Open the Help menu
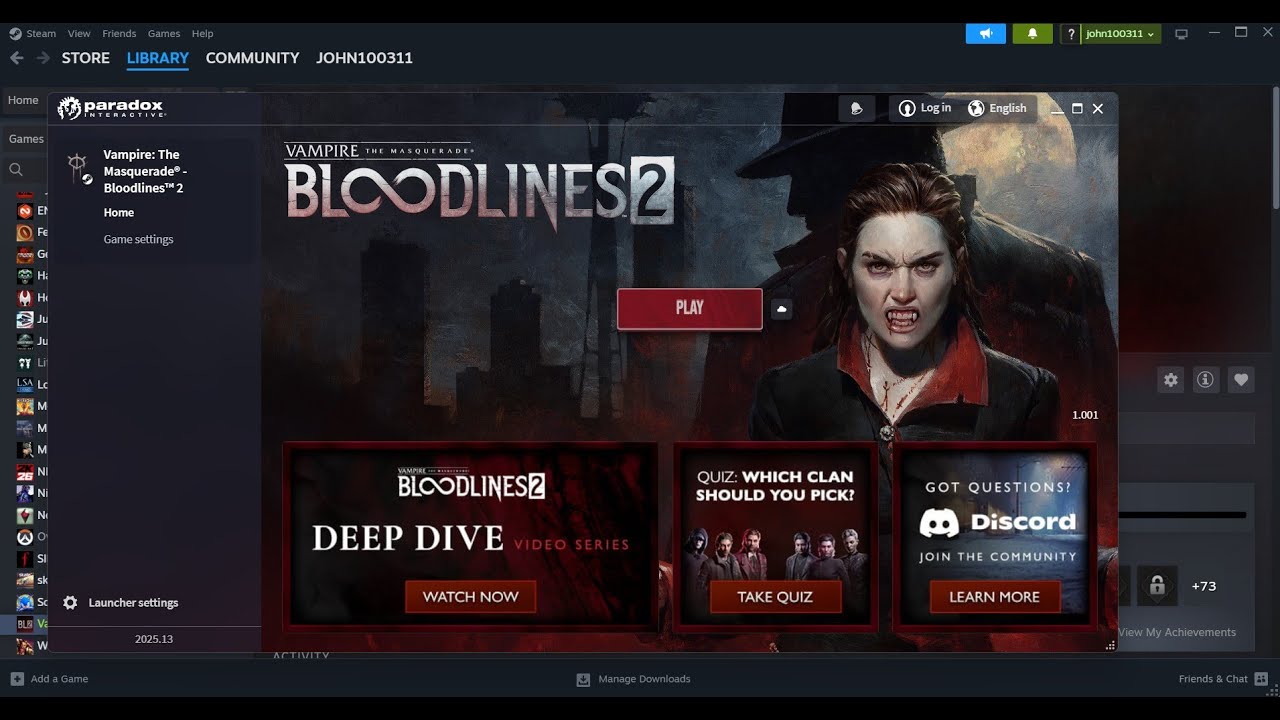The height and width of the screenshot is (720, 1280). tap(202, 34)
